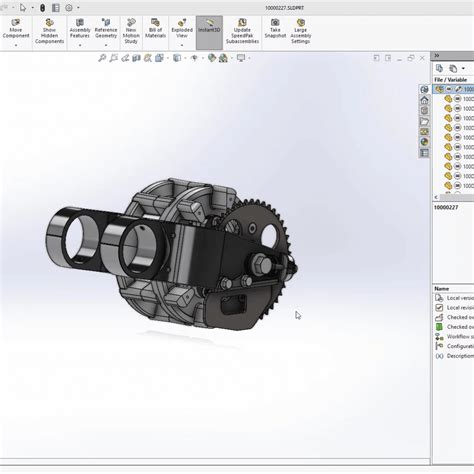Screen dimensions: 474x474
Task: Select the top-level assembly row in tree
Action: pos(453,89)
